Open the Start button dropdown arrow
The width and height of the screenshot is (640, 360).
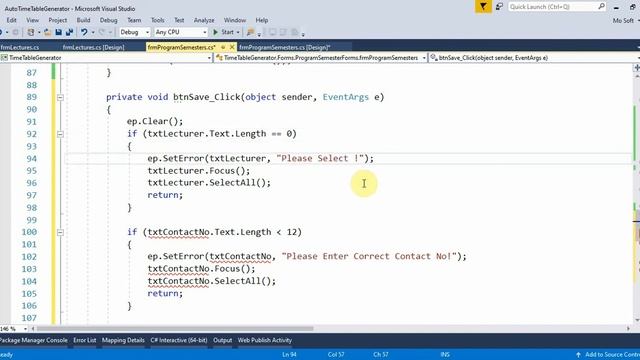click(x=238, y=32)
